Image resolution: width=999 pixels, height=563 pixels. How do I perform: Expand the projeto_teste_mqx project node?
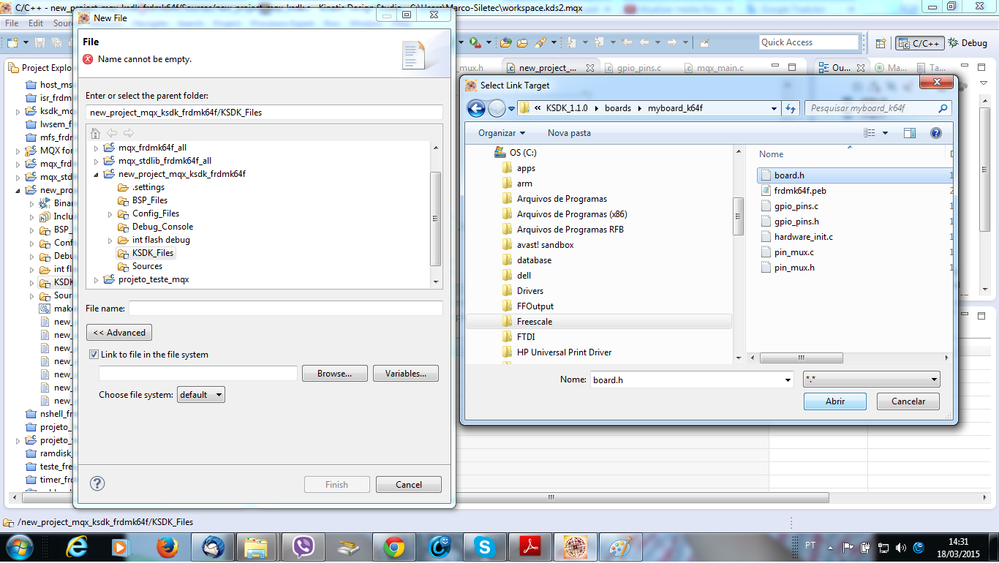(x=96, y=280)
